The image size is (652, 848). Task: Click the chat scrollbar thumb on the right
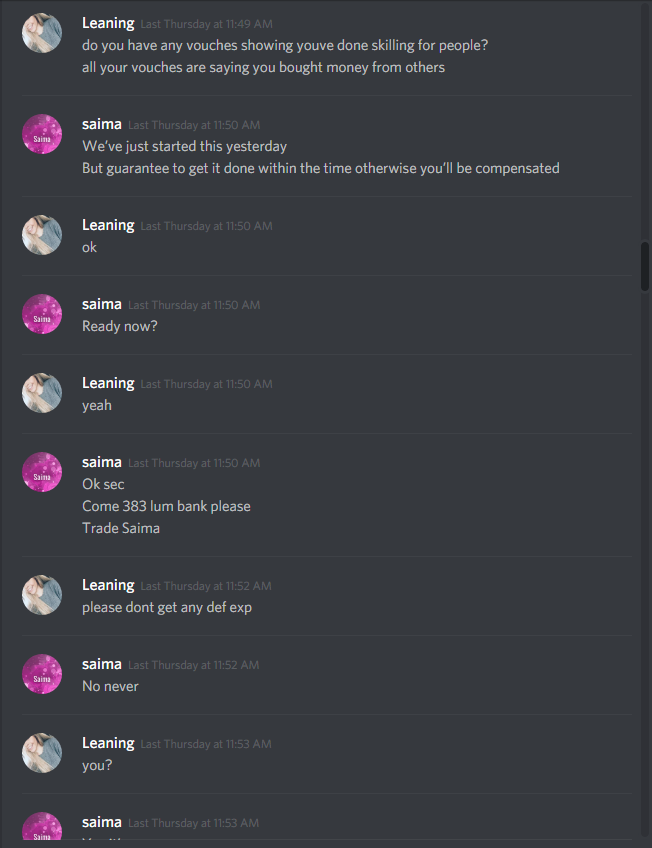coord(644,267)
